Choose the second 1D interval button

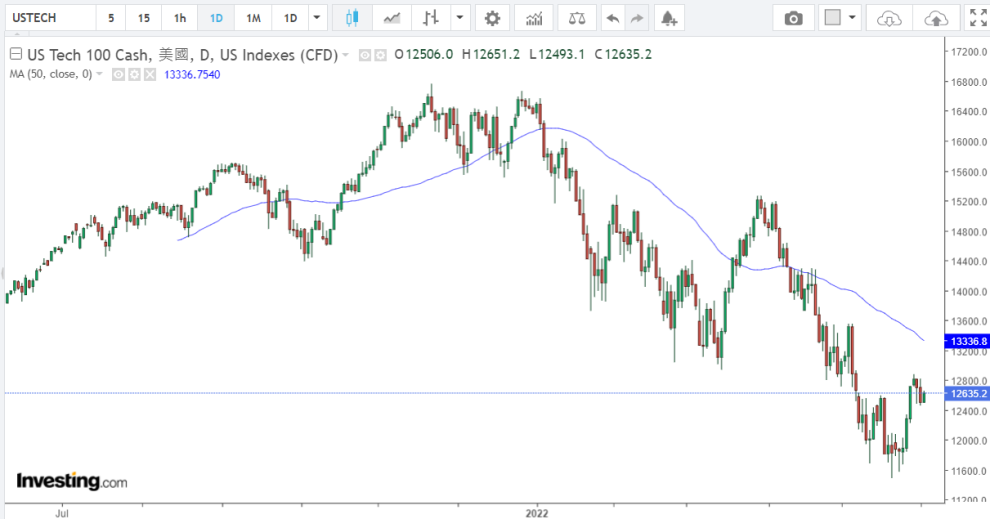point(290,18)
